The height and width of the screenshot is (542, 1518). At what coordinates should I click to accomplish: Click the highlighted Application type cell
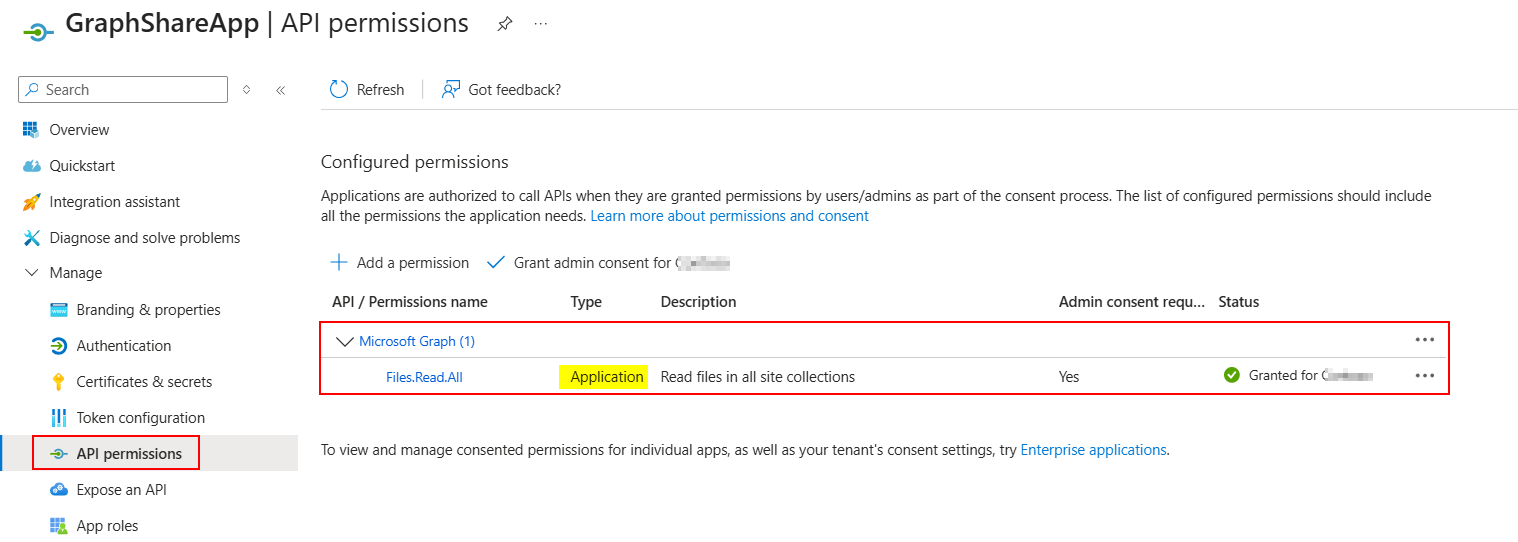point(603,377)
